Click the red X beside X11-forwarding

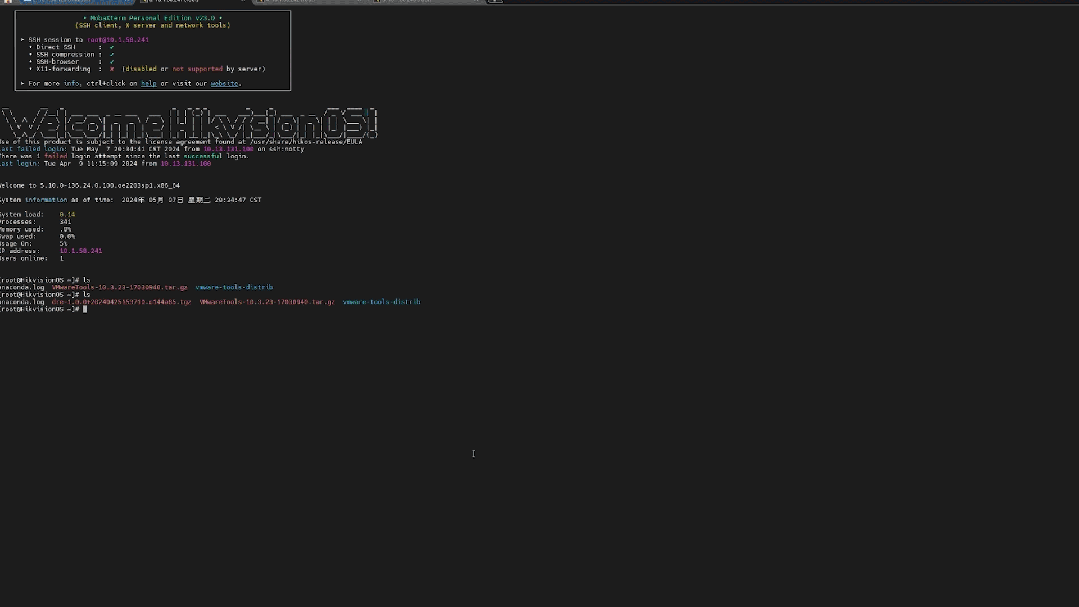tap(112, 69)
